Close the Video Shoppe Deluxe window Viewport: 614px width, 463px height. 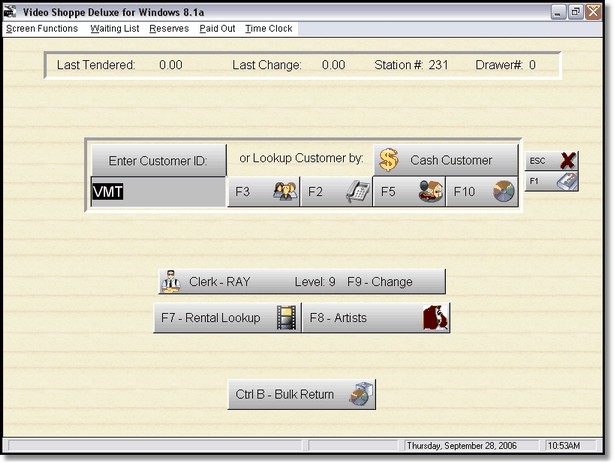tap(593, 12)
